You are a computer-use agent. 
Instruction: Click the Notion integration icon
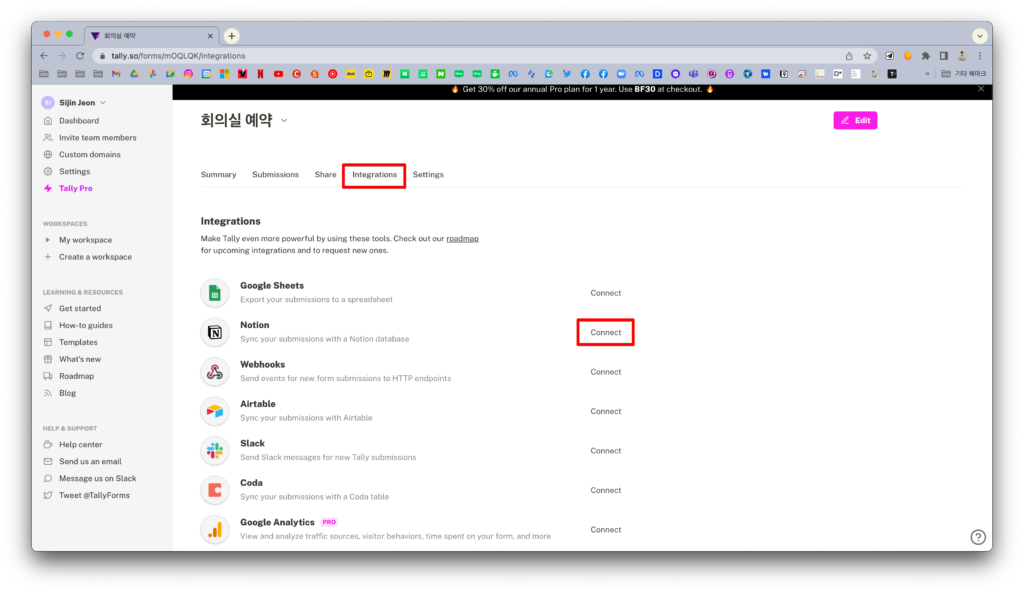click(215, 331)
